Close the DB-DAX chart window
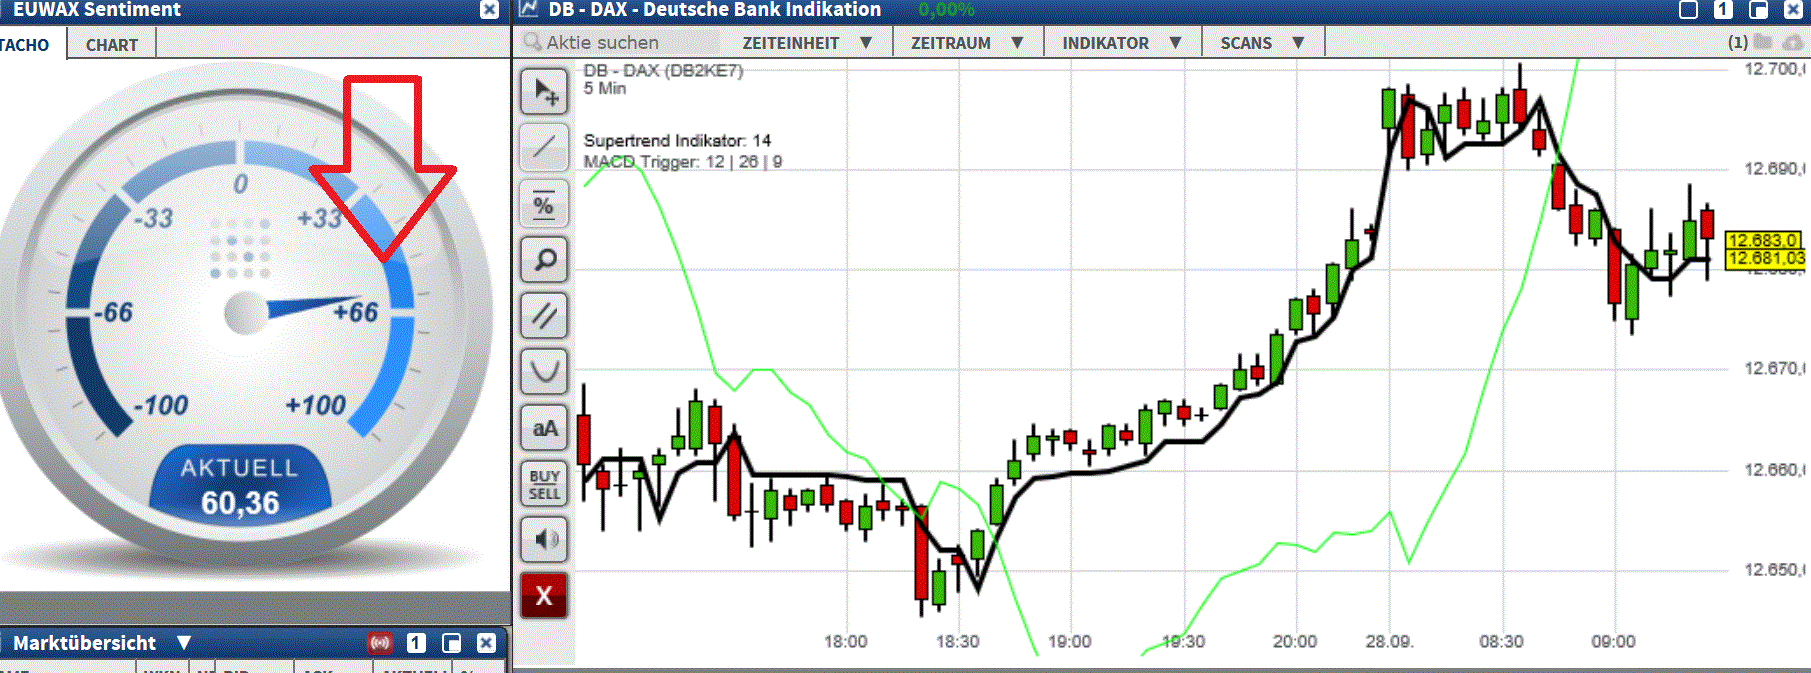Screen dimensions: 1811x673 click(x=1792, y=10)
